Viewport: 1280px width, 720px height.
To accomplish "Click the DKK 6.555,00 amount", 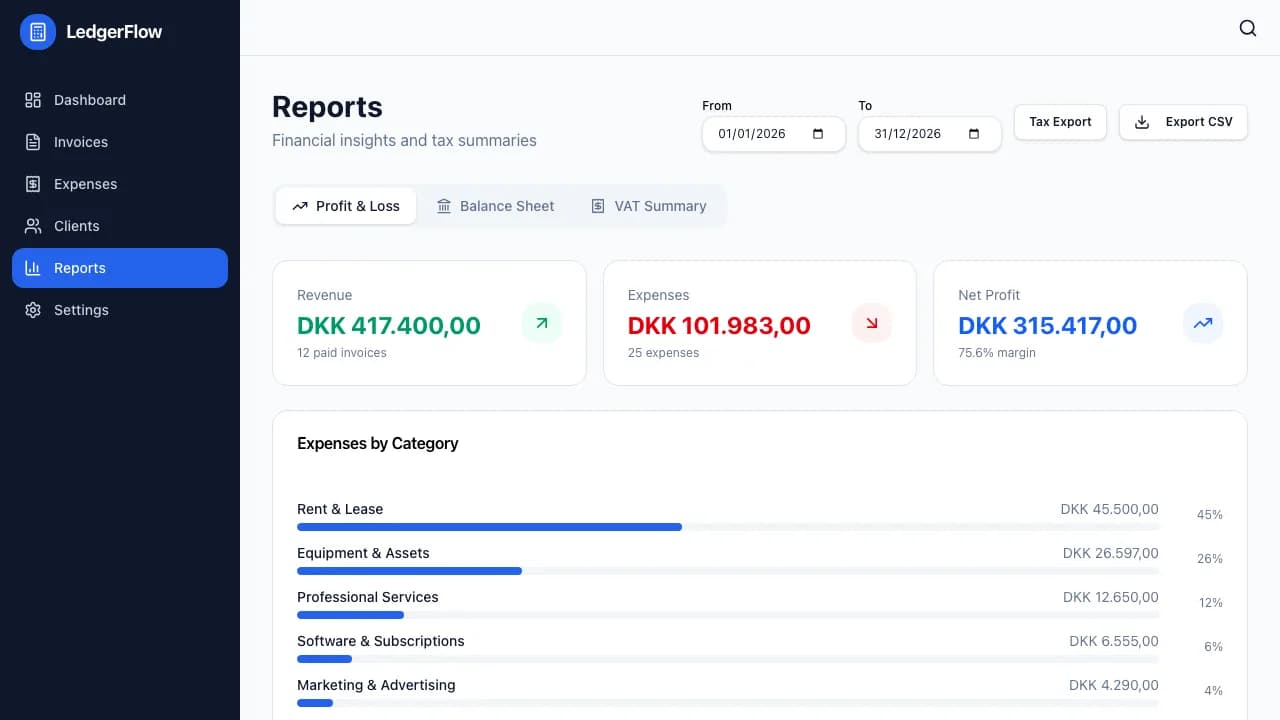I will (x=1114, y=641).
